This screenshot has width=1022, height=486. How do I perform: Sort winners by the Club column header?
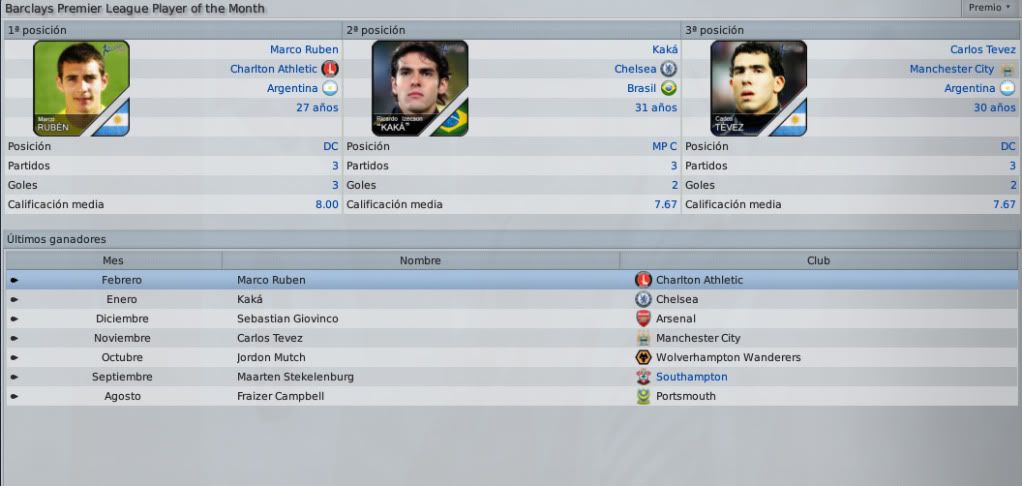[x=819, y=261]
